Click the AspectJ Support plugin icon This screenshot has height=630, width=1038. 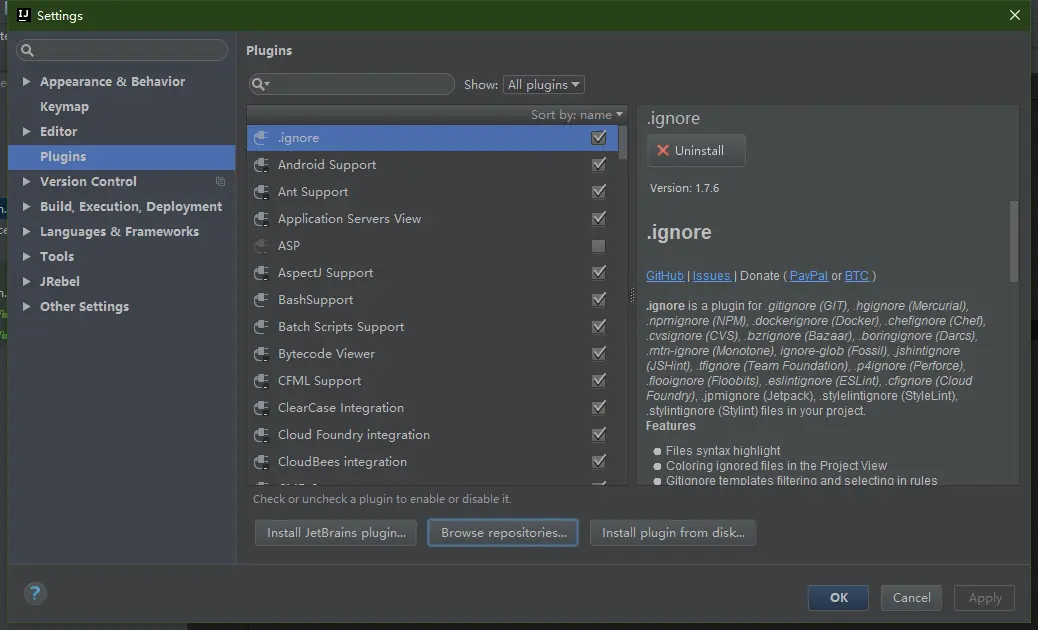coord(261,273)
